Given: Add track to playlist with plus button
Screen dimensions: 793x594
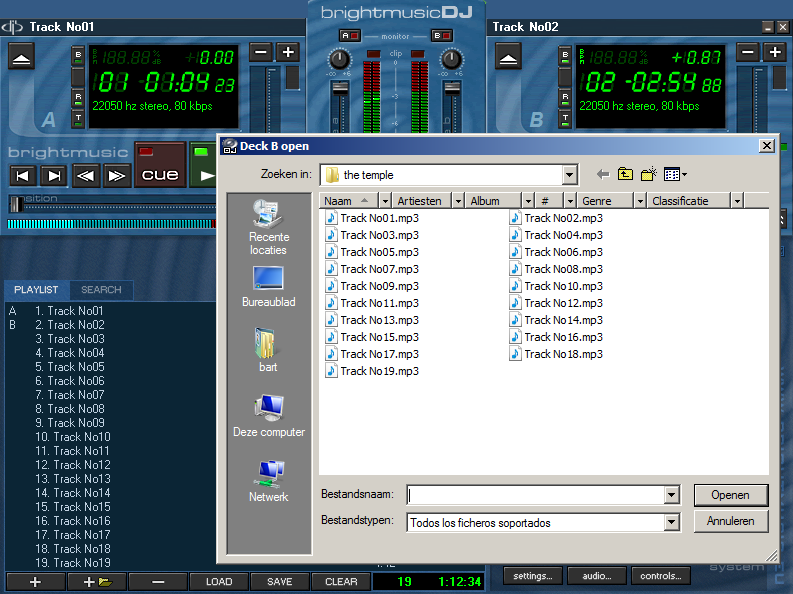Looking at the screenshot, I should tap(35, 582).
